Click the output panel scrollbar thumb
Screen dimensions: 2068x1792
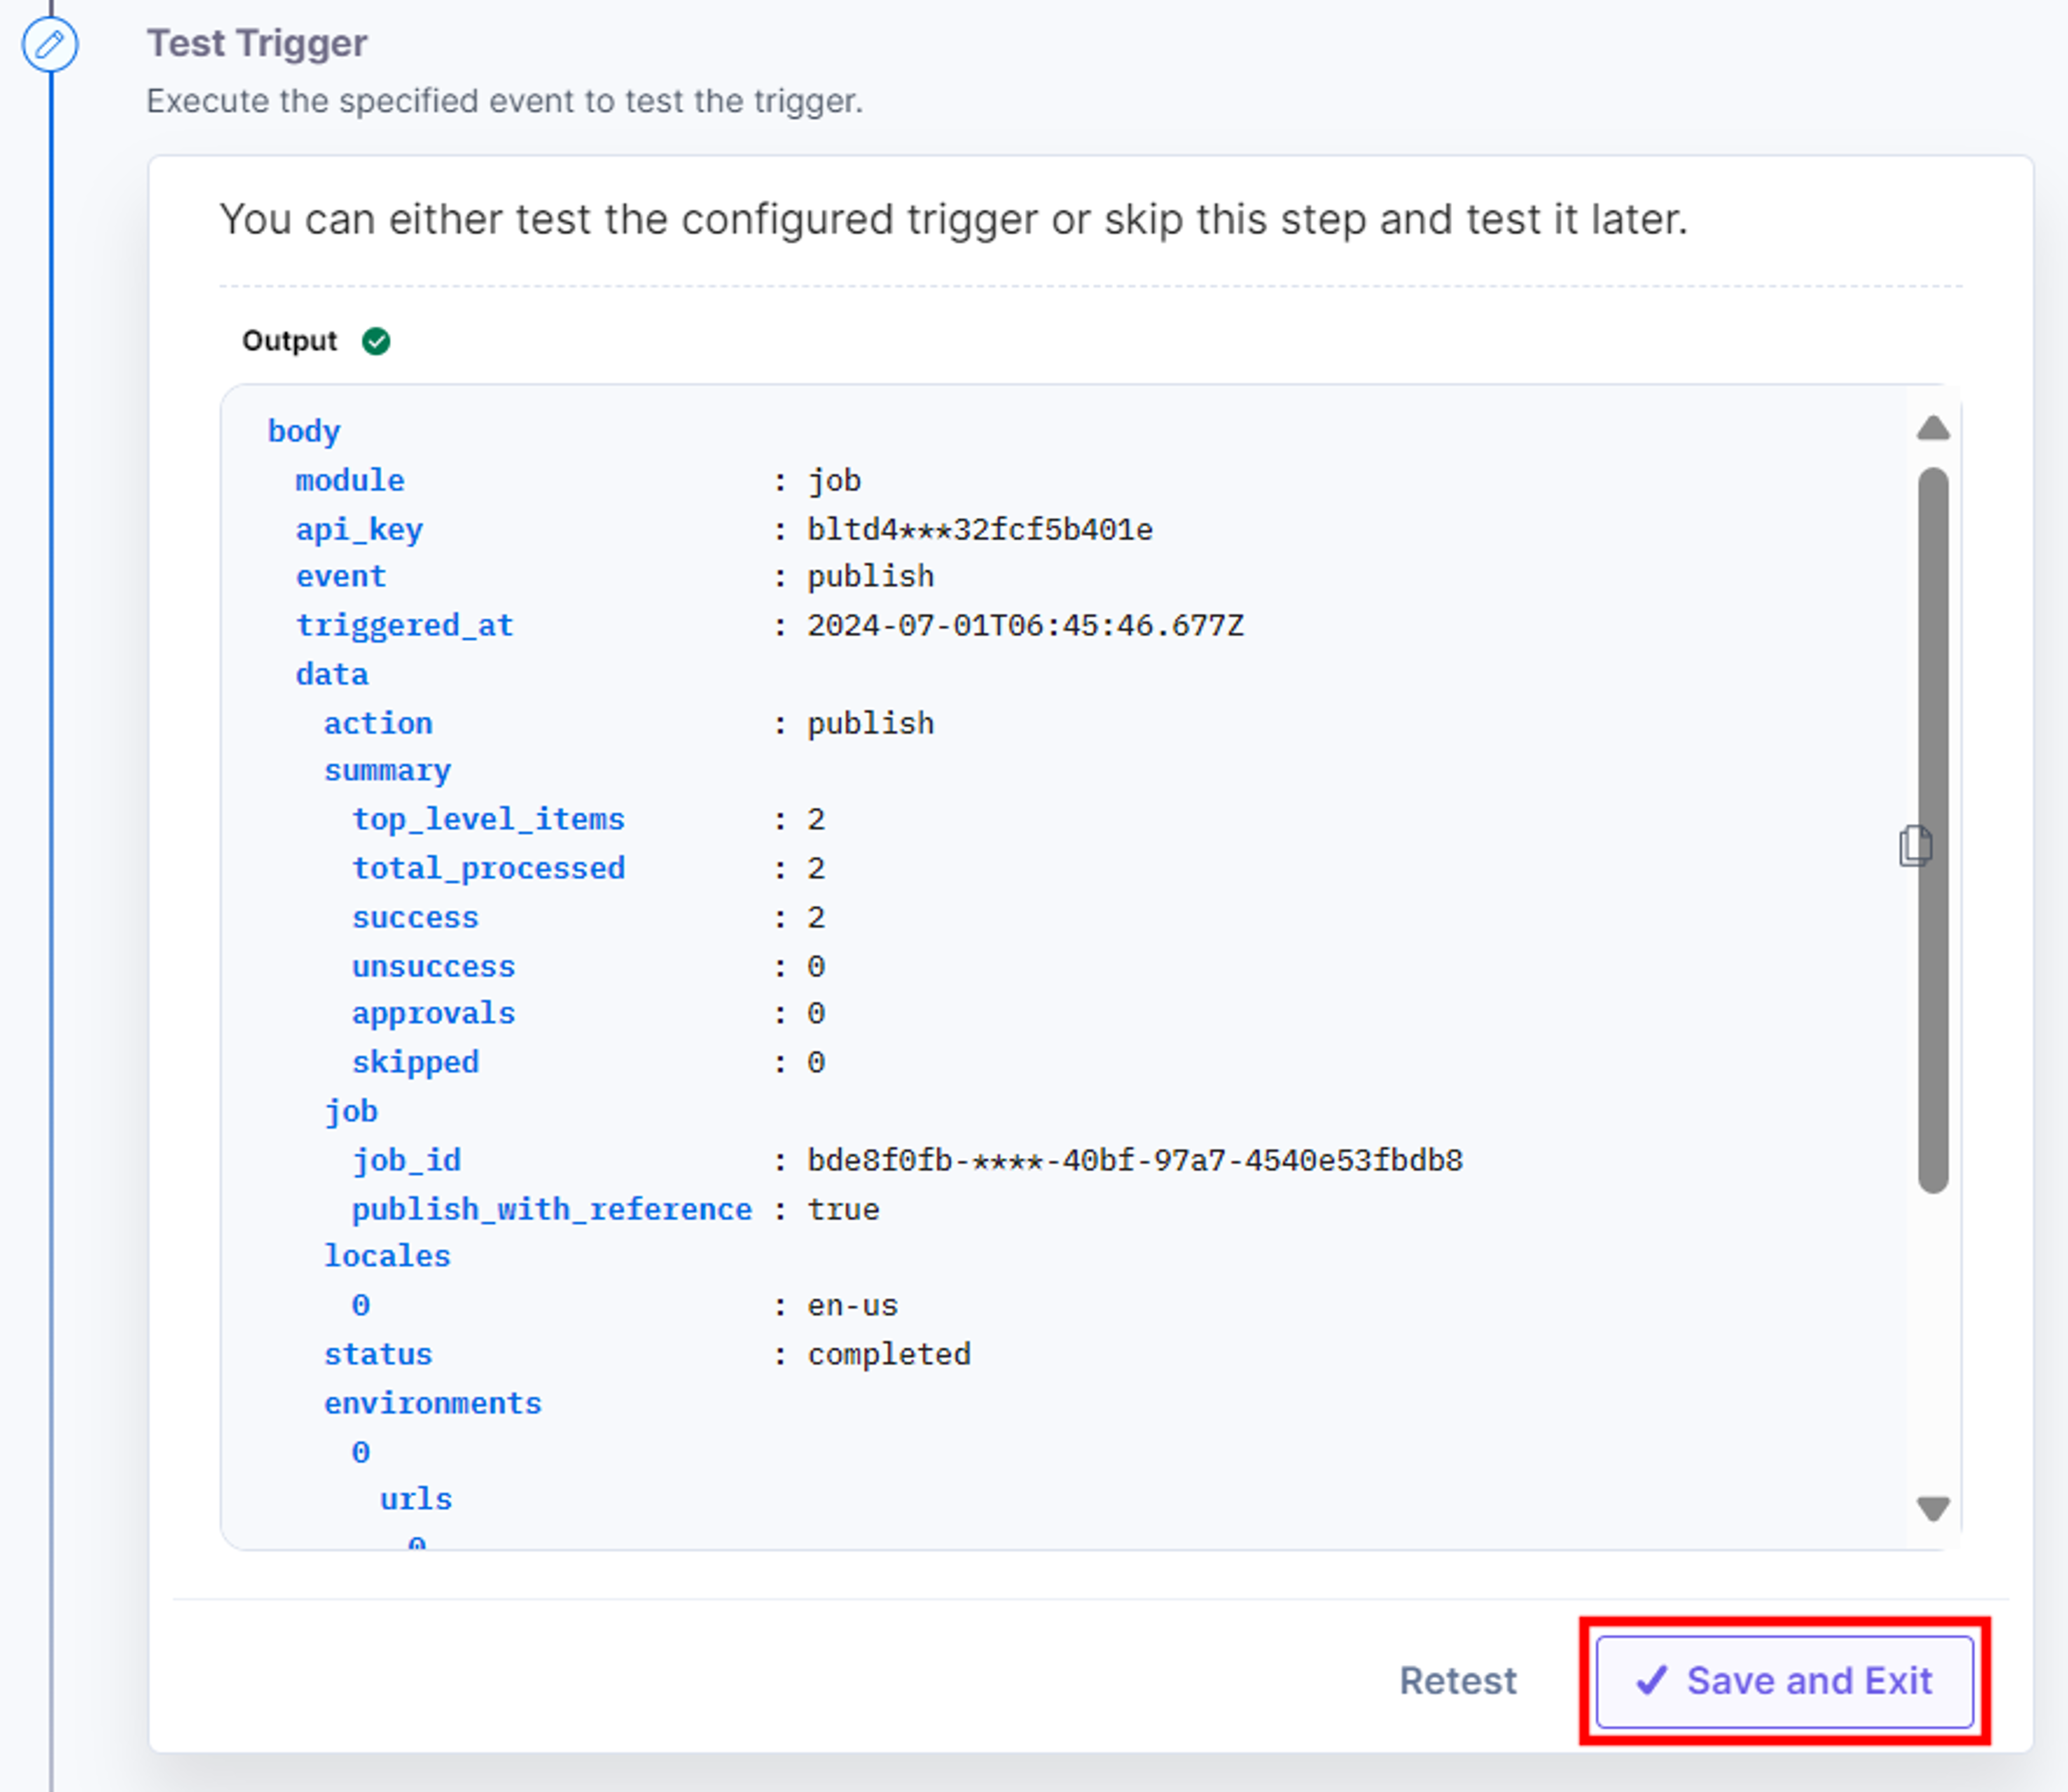pyautogui.click(x=1933, y=830)
